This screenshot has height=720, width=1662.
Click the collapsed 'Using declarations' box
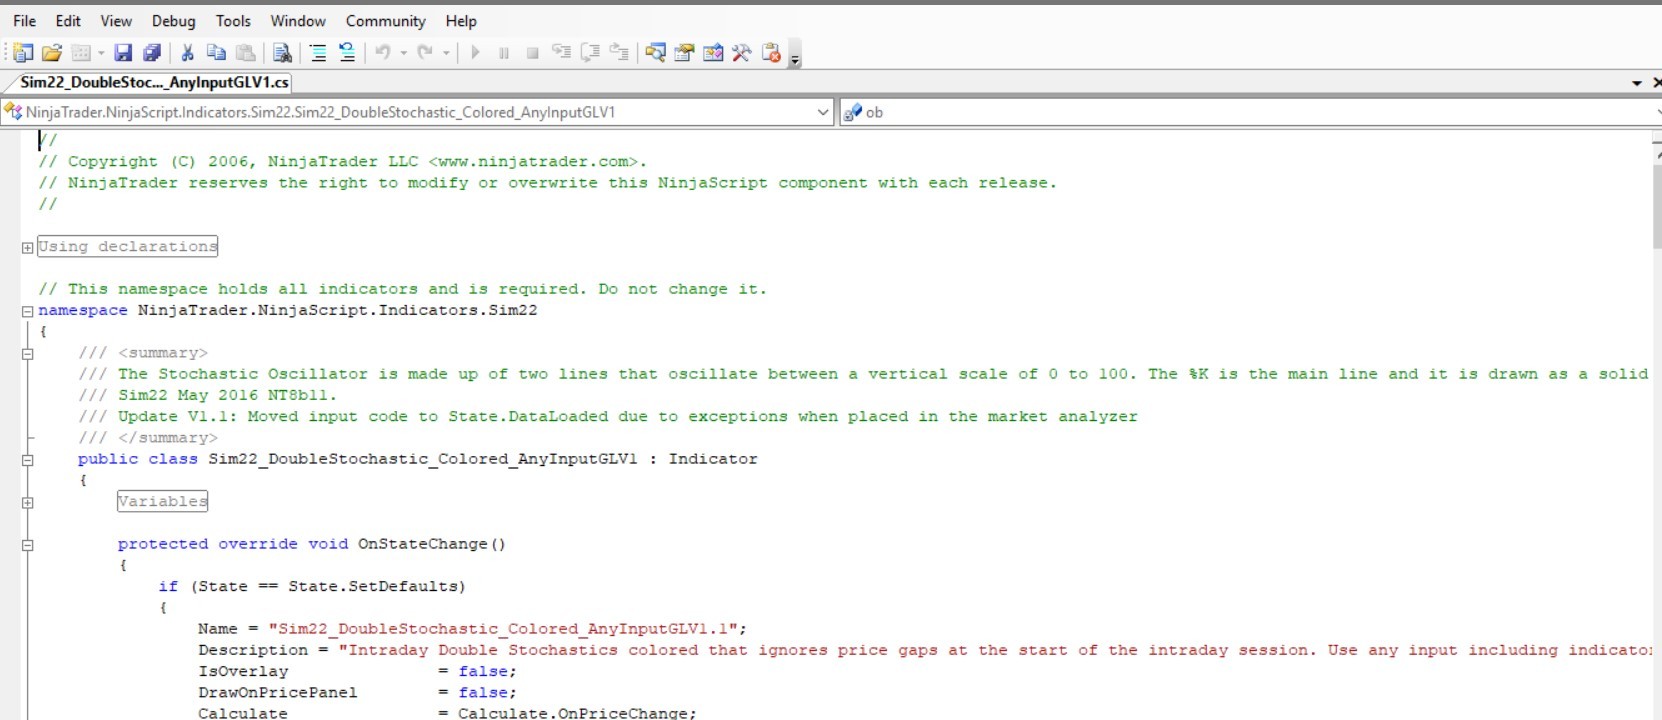coord(128,246)
